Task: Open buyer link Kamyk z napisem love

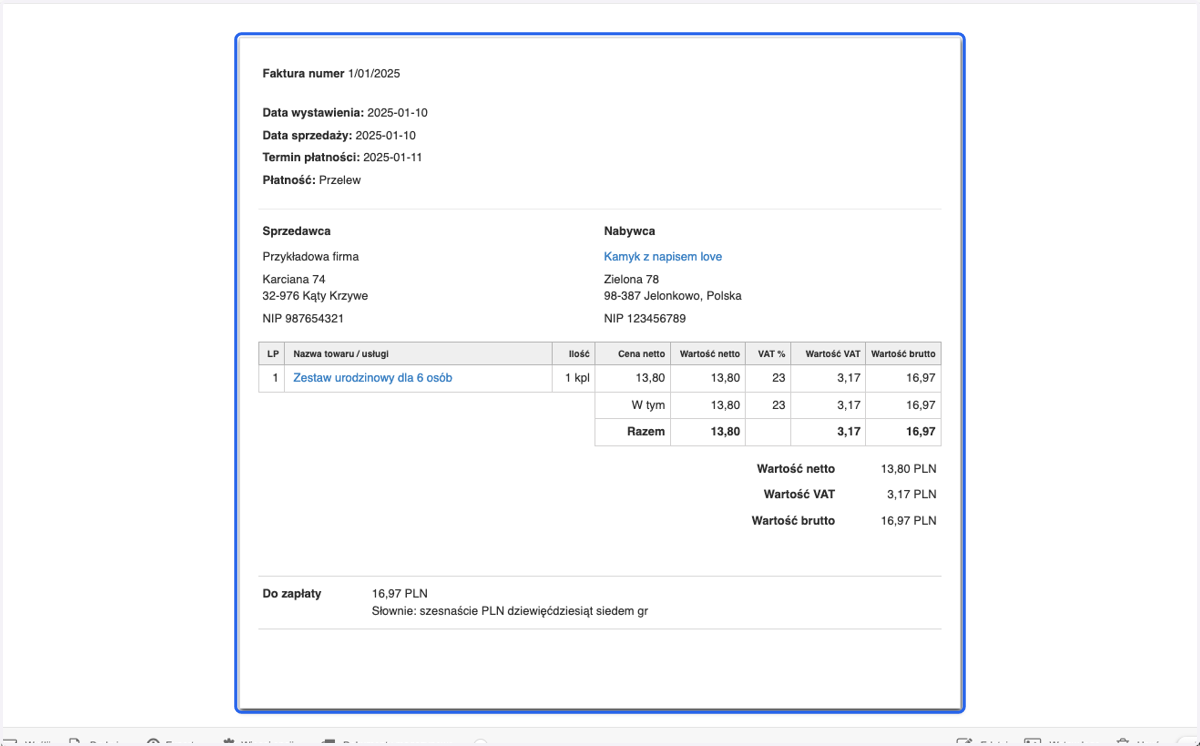Action: (663, 257)
